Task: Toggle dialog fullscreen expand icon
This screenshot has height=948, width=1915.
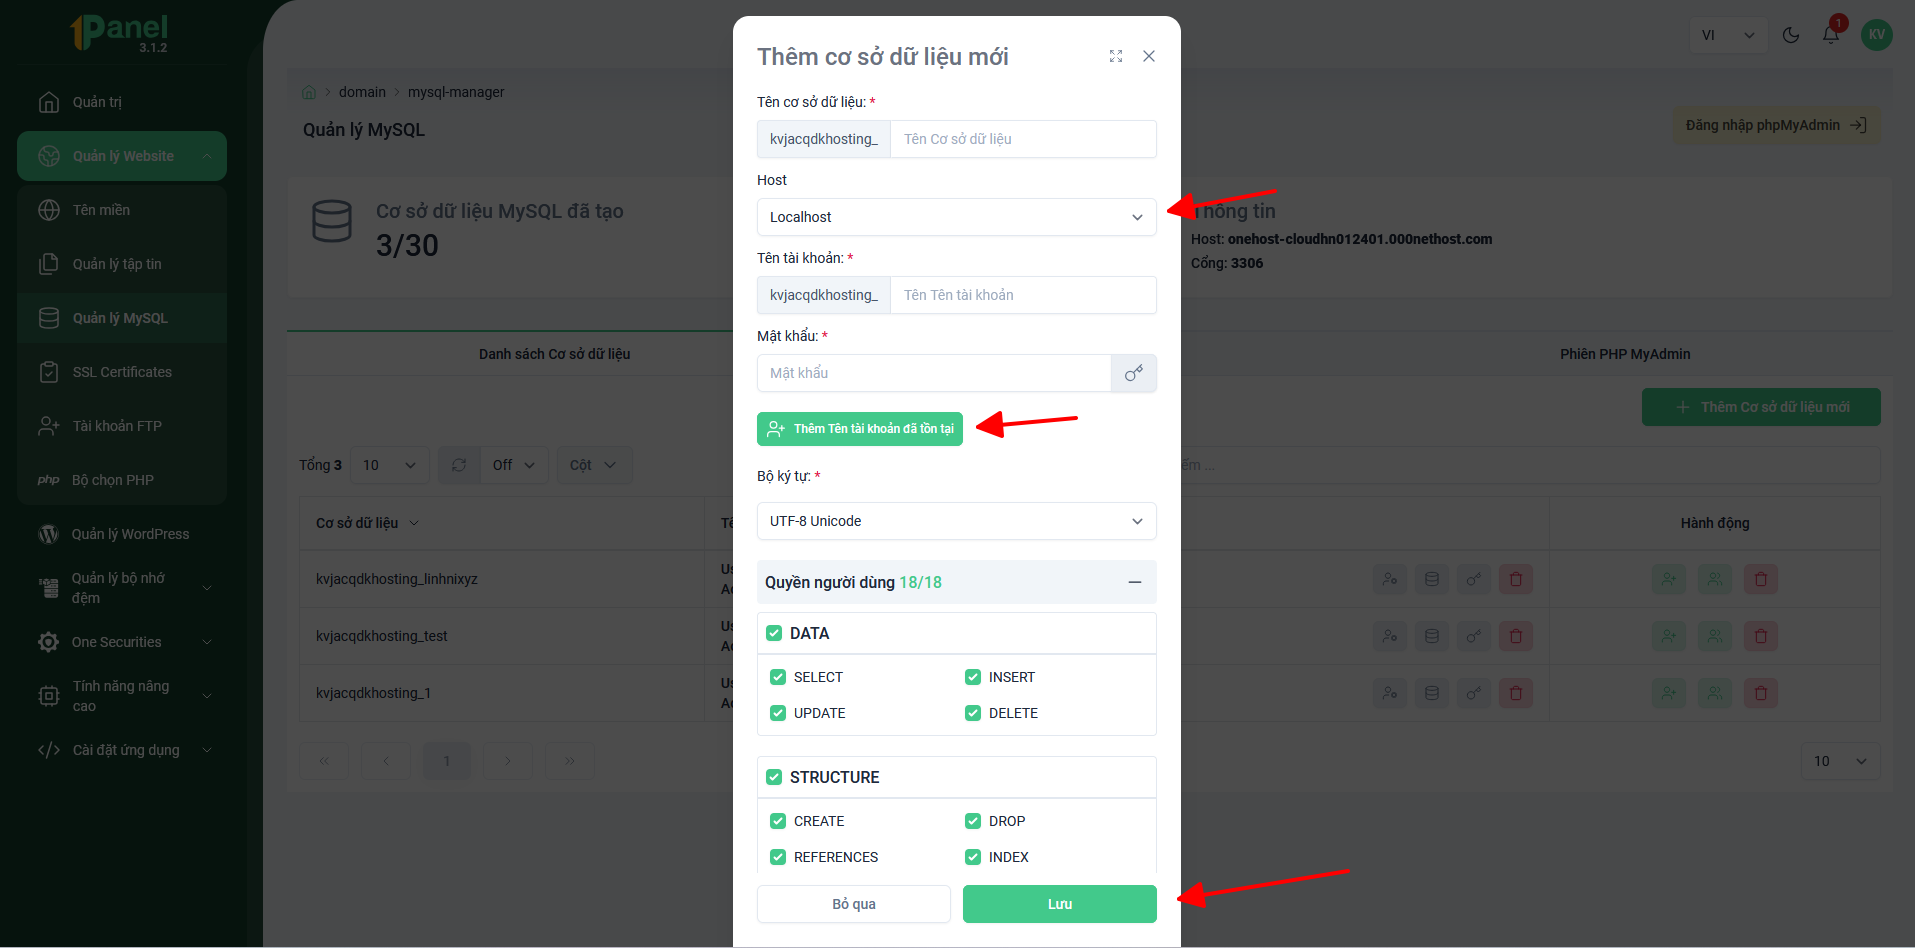Action: (x=1116, y=56)
